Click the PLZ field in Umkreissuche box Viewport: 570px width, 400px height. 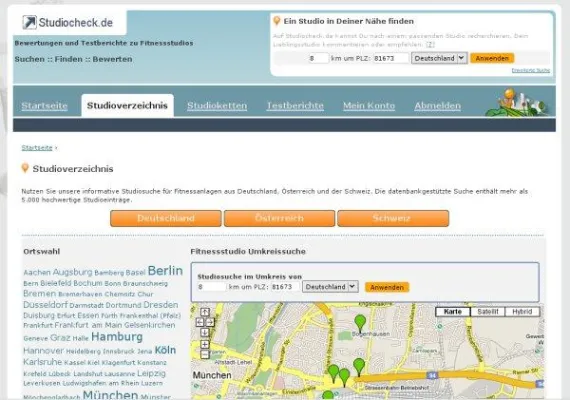point(285,287)
